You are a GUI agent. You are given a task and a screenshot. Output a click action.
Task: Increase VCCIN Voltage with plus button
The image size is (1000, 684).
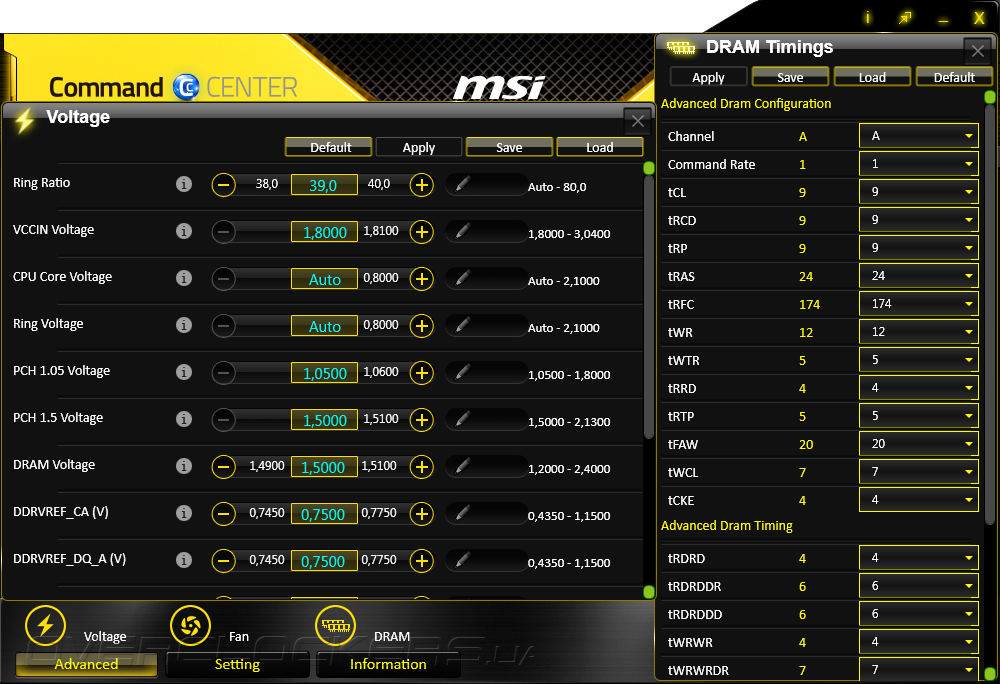pos(422,232)
